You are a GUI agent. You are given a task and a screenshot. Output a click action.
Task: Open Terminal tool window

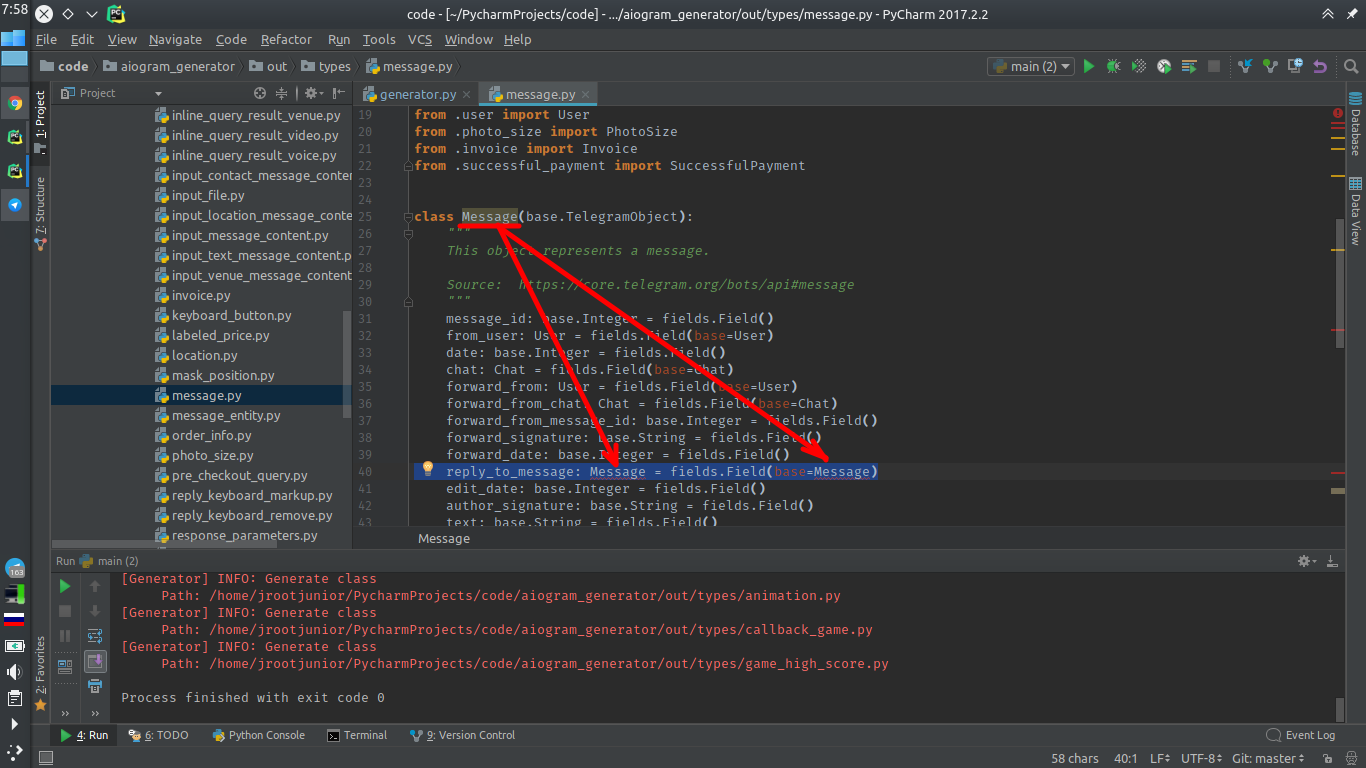point(357,735)
